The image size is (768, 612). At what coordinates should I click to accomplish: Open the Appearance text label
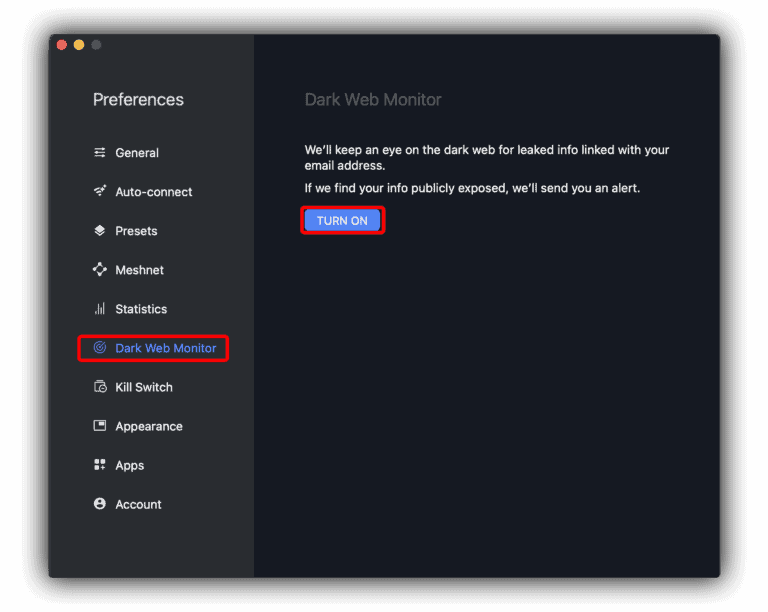[x=149, y=426]
